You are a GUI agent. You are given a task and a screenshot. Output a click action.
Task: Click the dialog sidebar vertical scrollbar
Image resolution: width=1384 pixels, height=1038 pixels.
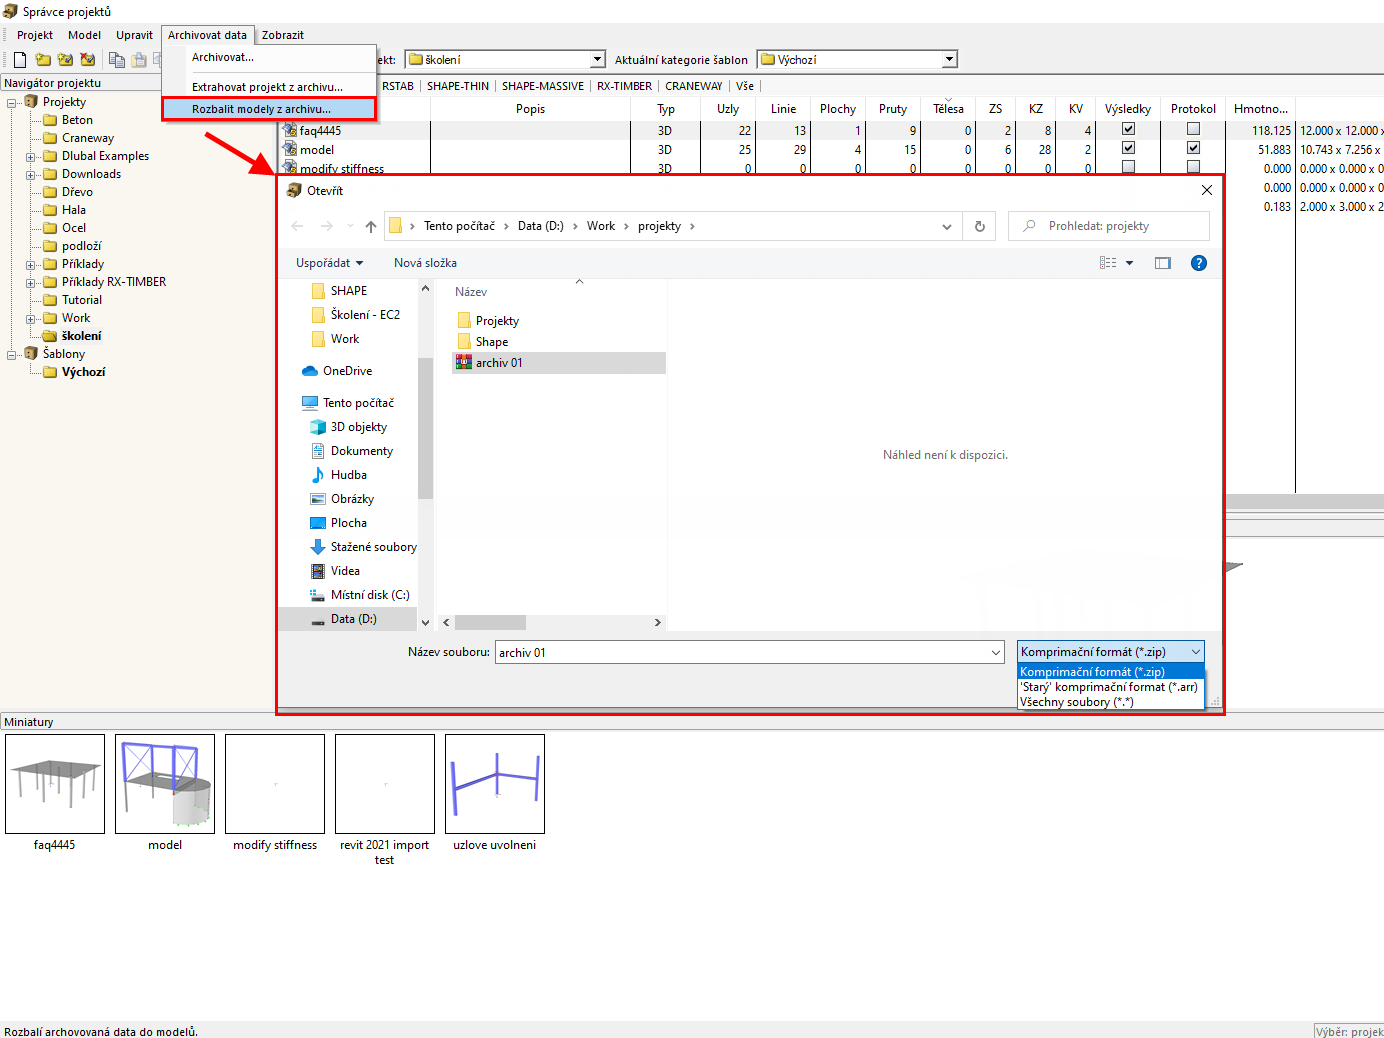click(425, 428)
